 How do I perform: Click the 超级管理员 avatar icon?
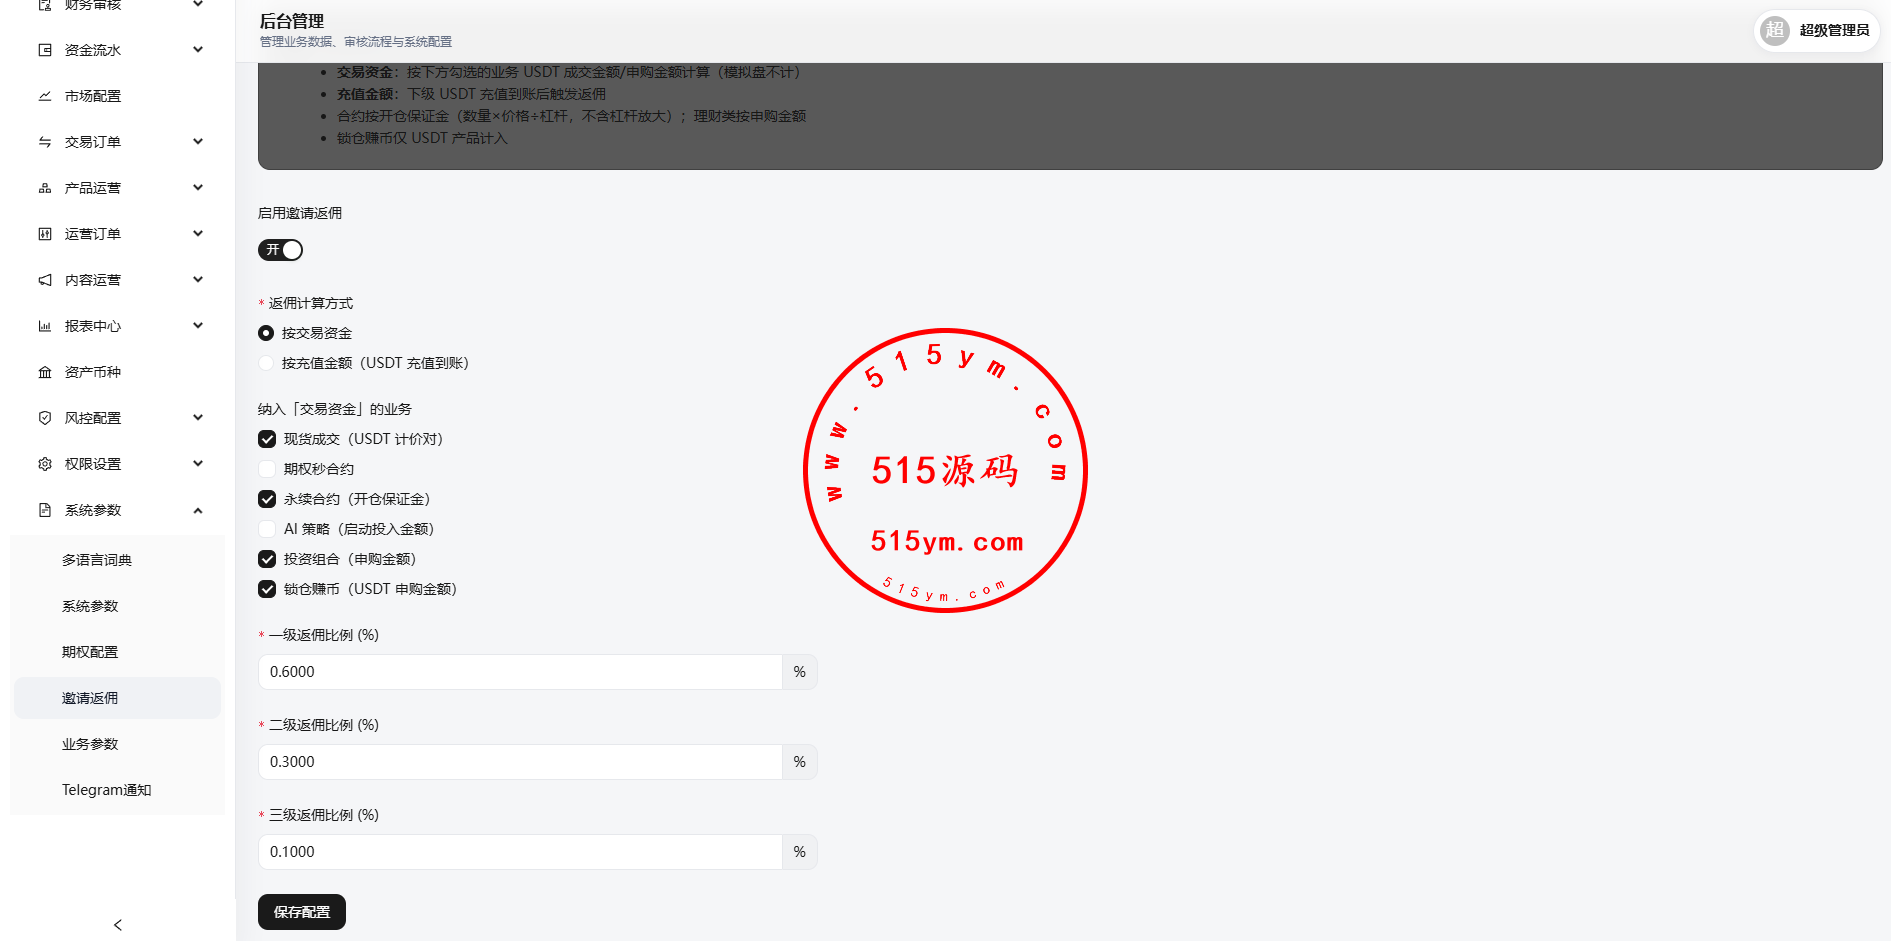click(1775, 30)
